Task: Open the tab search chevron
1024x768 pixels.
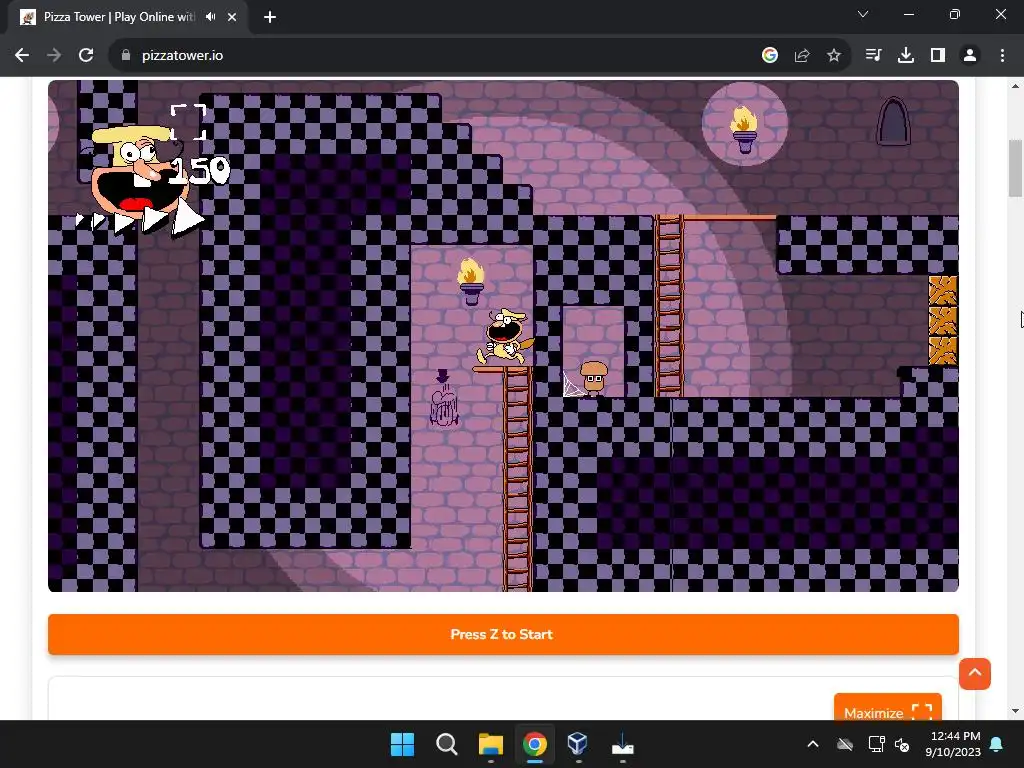Action: pyautogui.click(x=863, y=14)
